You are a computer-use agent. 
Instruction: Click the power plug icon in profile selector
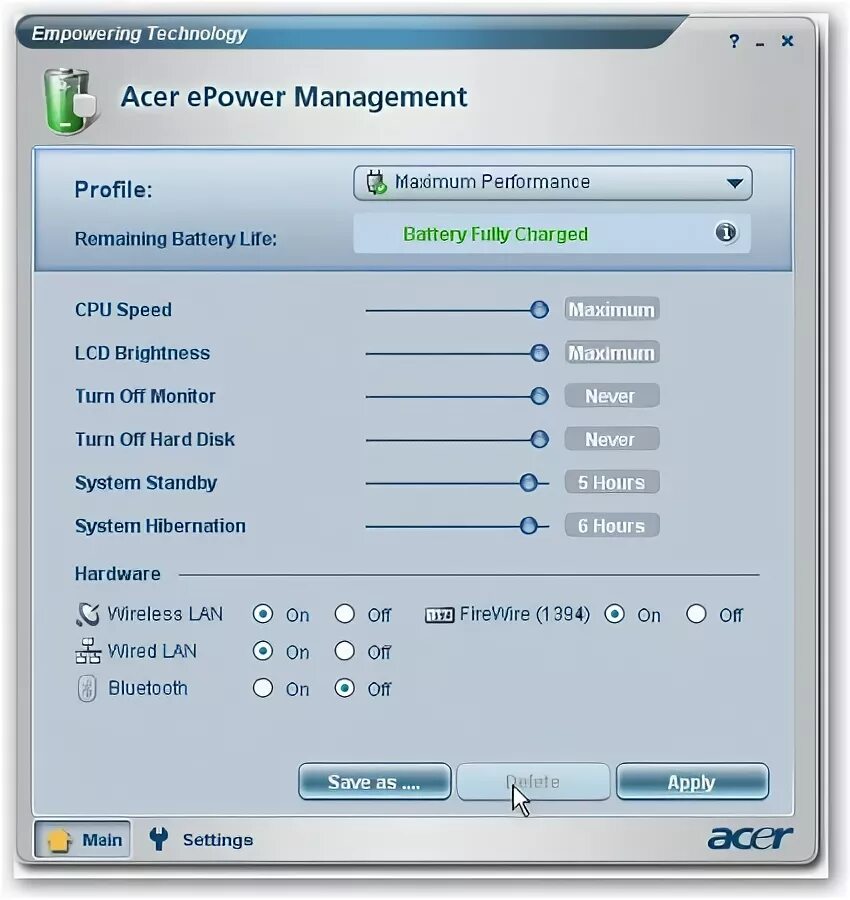[x=376, y=182]
